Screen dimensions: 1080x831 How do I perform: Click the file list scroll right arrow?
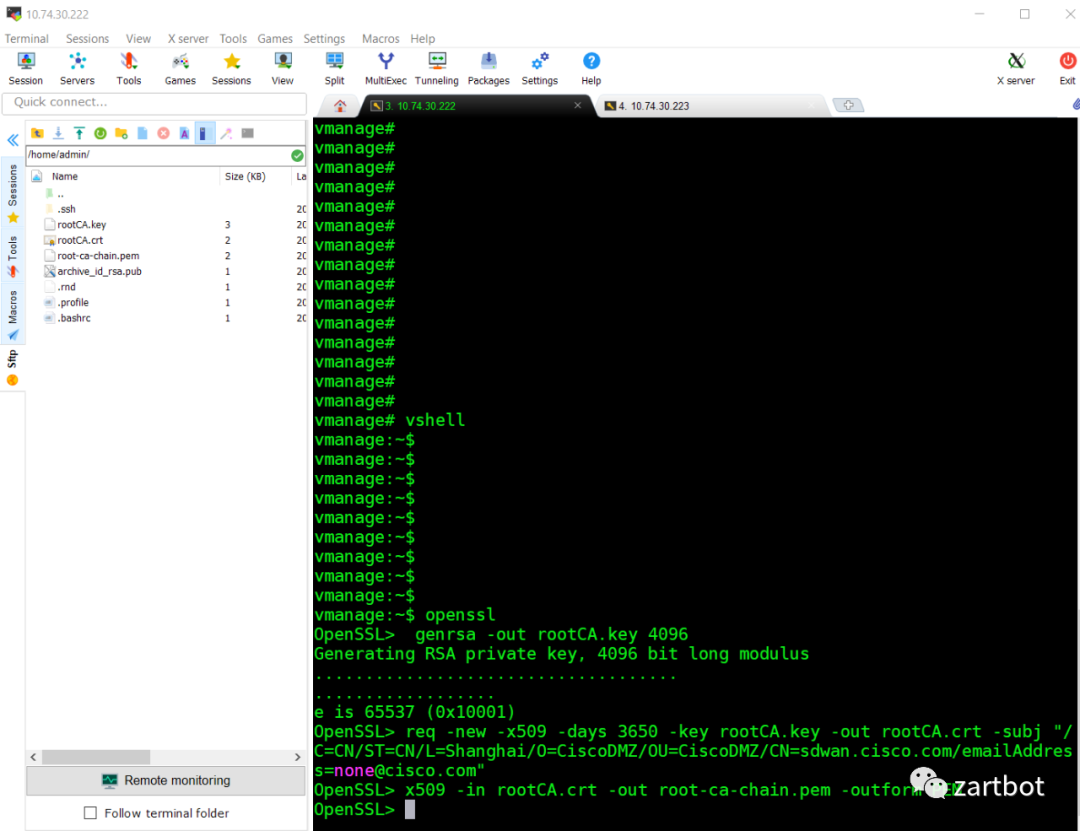click(298, 757)
